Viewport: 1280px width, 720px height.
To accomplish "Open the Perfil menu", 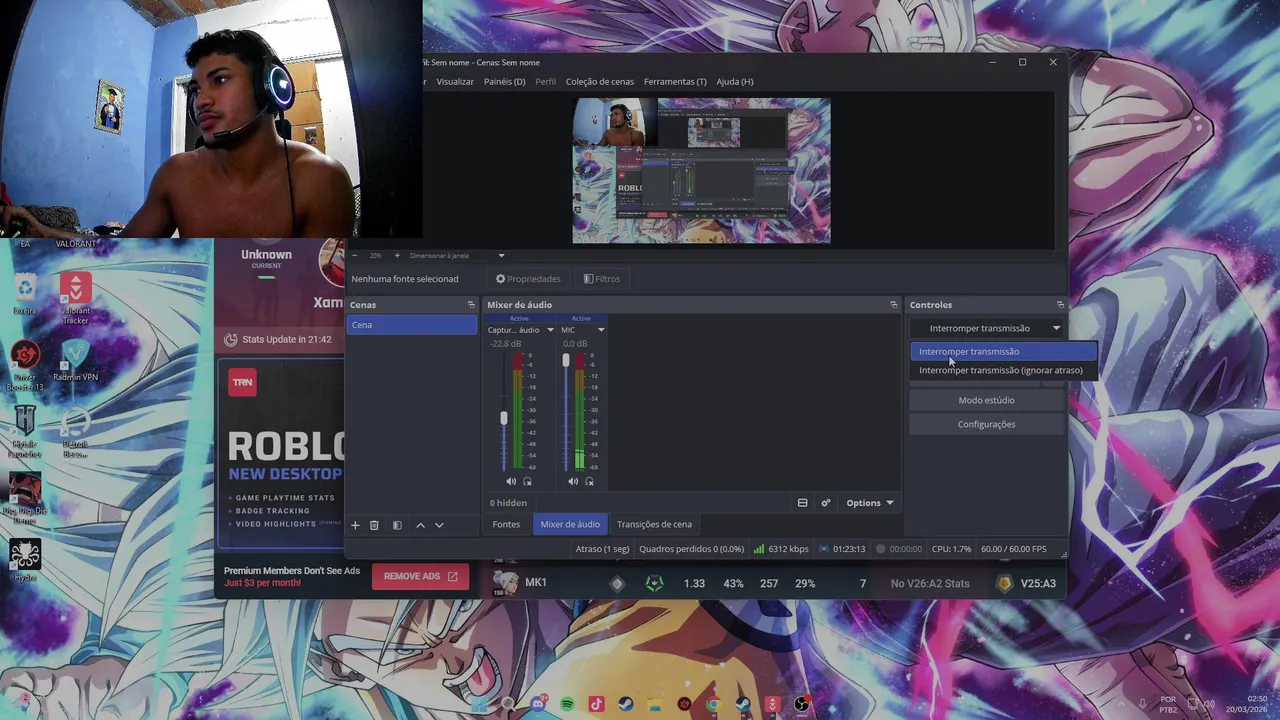I will click(x=545, y=82).
